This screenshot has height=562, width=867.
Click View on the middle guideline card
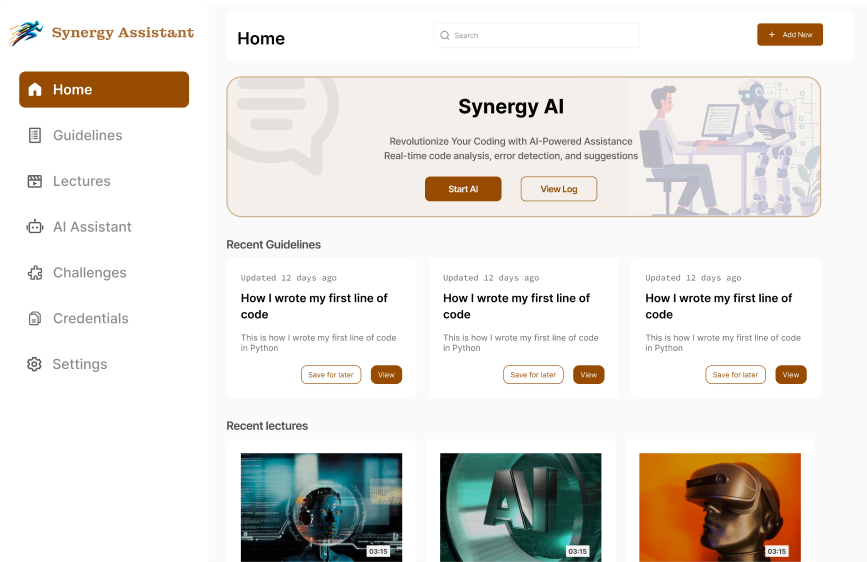click(588, 375)
